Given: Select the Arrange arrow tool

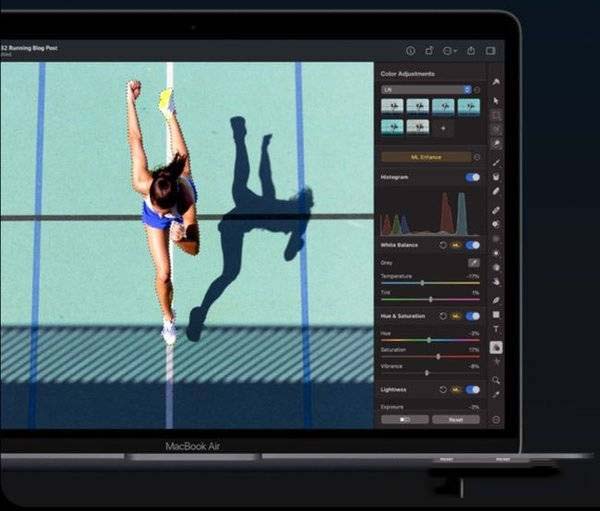Looking at the screenshot, I should (497, 98).
